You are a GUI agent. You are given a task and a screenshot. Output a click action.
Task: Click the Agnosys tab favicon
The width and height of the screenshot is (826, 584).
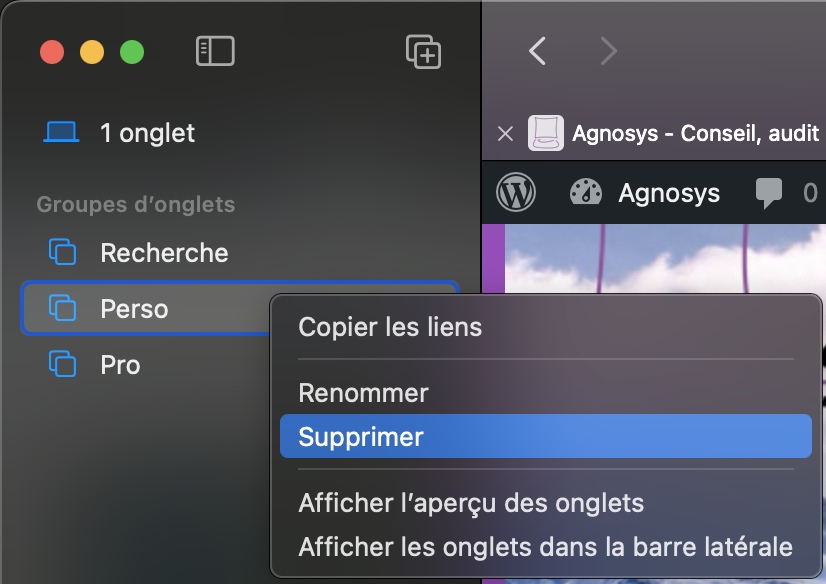(546, 133)
